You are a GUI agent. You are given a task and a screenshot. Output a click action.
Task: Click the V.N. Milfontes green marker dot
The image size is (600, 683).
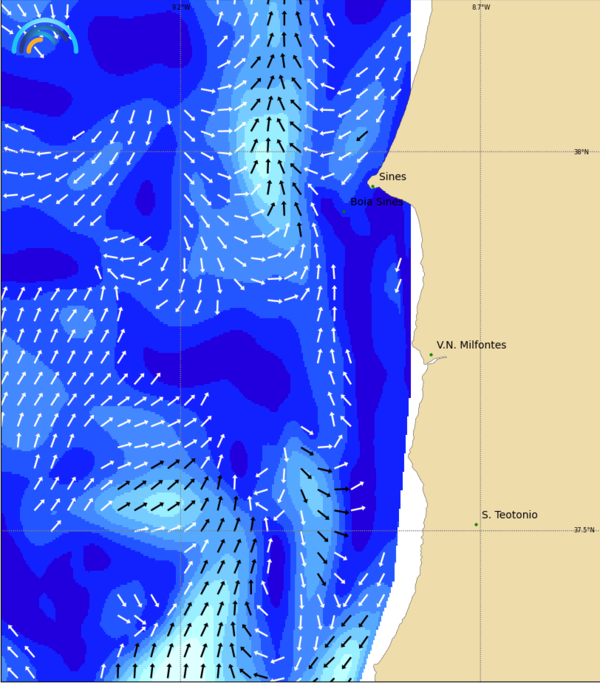[x=431, y=355]
